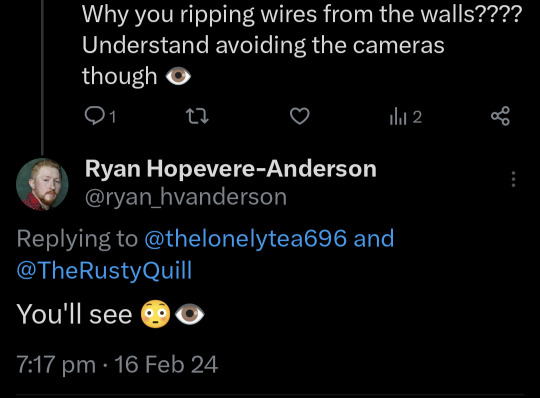Open the @thelonelytea696 mention link
The width and height of the screenshot is (540, 398).
point(246,238)
